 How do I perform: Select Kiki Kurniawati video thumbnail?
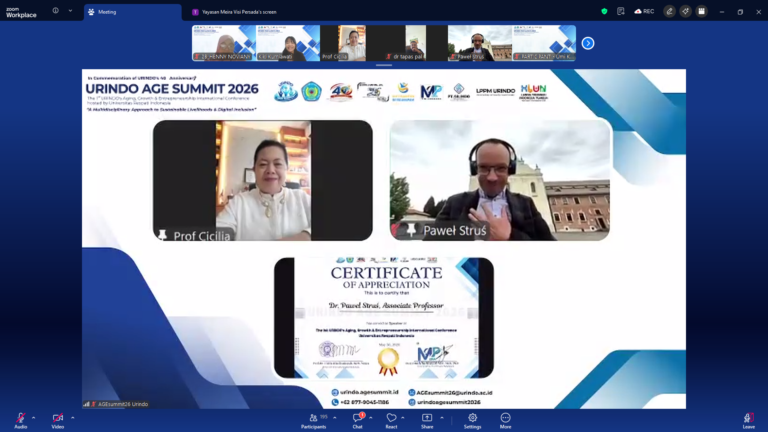pyautogui.click(x=288, y=43)
